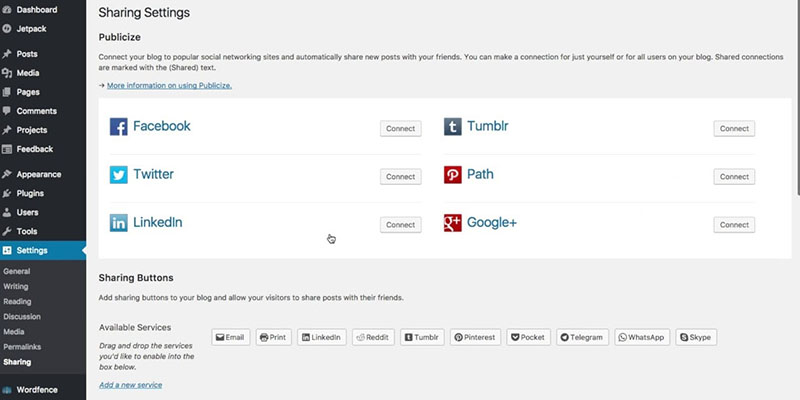The height and width of the screenshot is (400, 800).
Task: Click the LinkedIn name in Publicize
Action: (158, 222)
